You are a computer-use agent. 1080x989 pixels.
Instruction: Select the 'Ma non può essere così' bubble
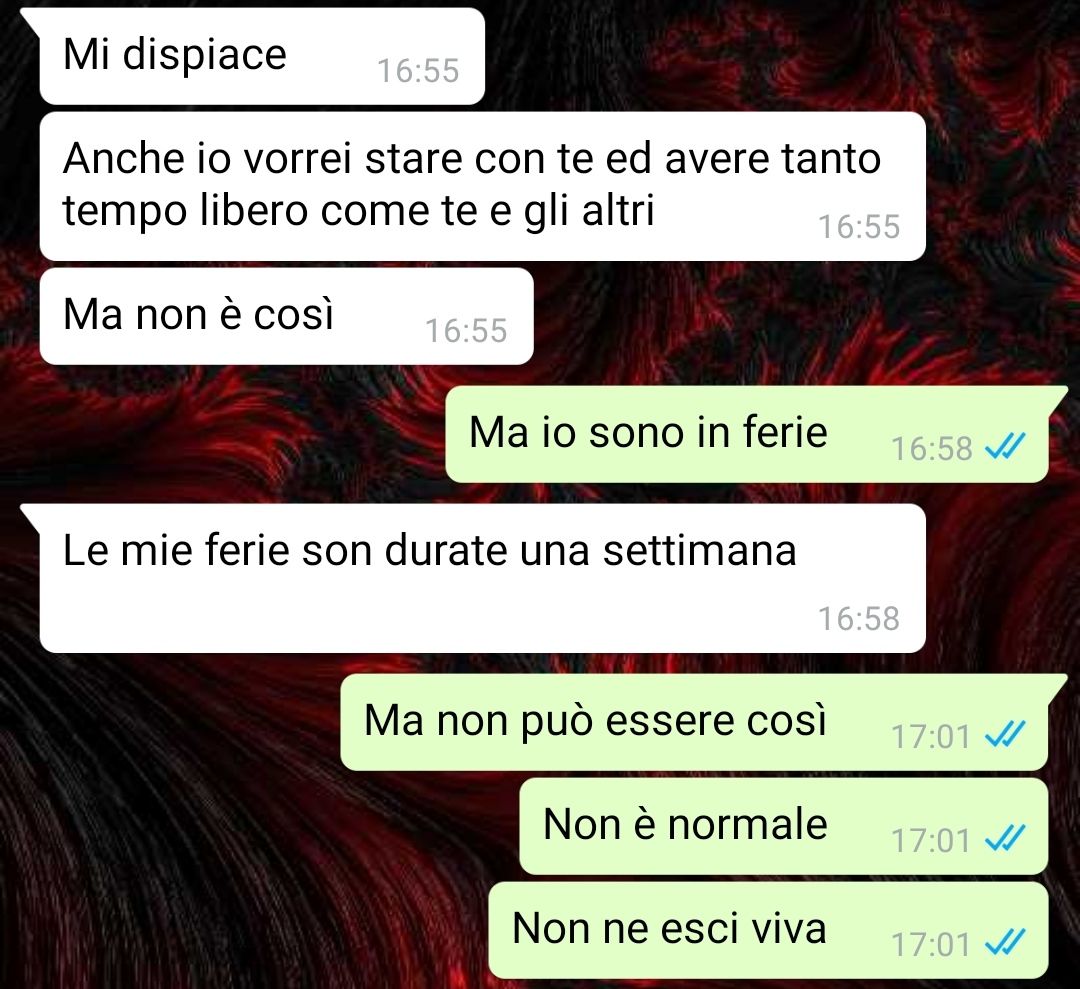(x=694, y=722)
